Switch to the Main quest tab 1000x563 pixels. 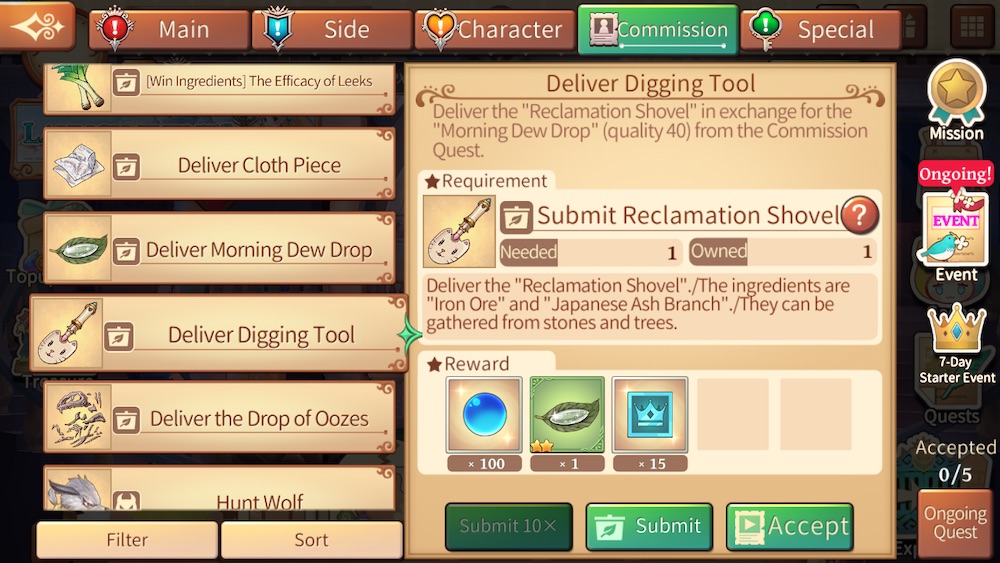pos(169,29)
